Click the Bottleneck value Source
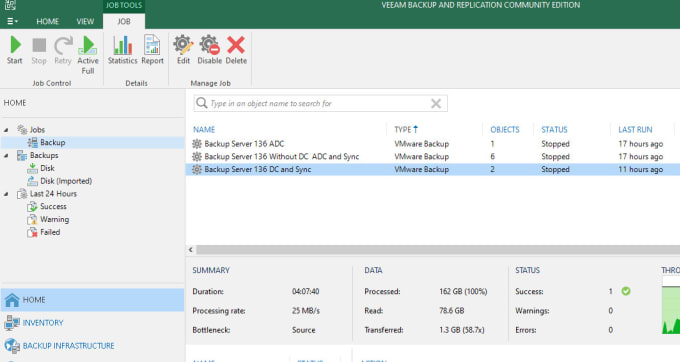 tap(304, 330)
